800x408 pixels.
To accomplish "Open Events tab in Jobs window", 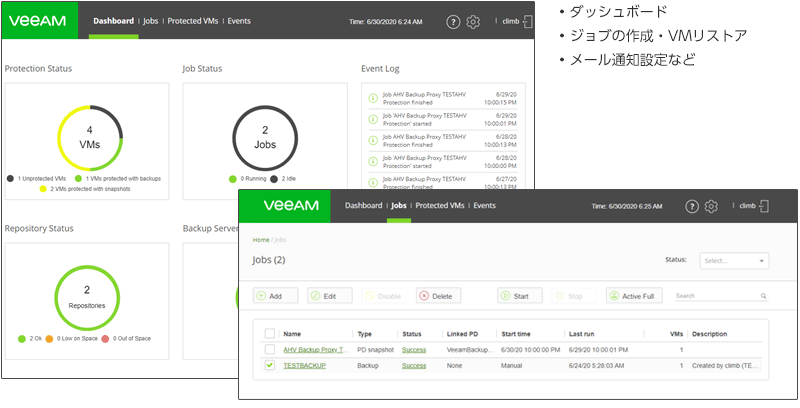I will coord(484,206).
